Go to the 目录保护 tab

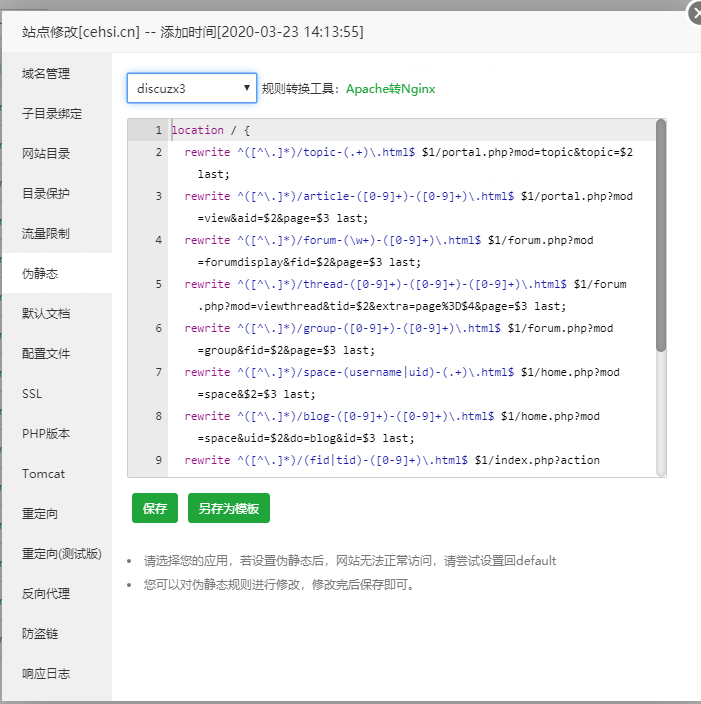[47, 194]
